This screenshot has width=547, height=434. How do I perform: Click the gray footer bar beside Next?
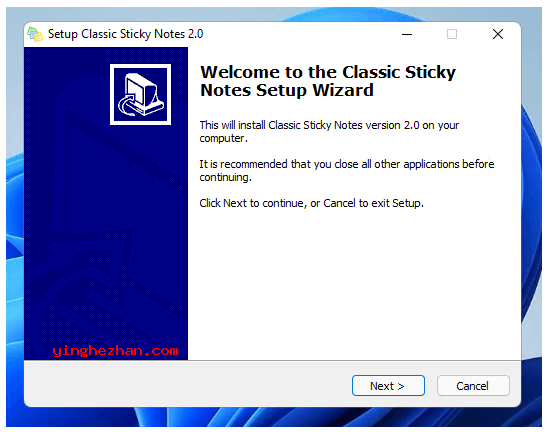(188, 384)
